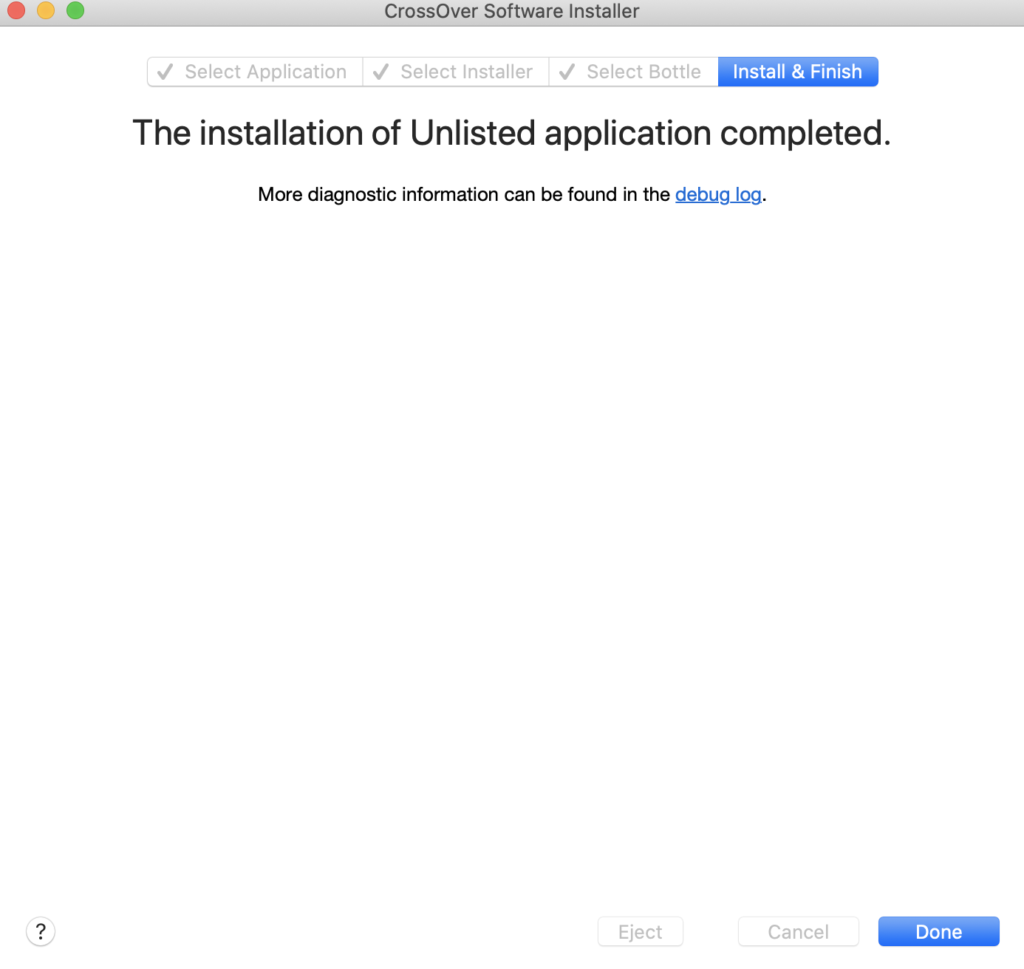Click the green full-screen window button
This screenshot has width=1024, height=969.
point(75,12)
